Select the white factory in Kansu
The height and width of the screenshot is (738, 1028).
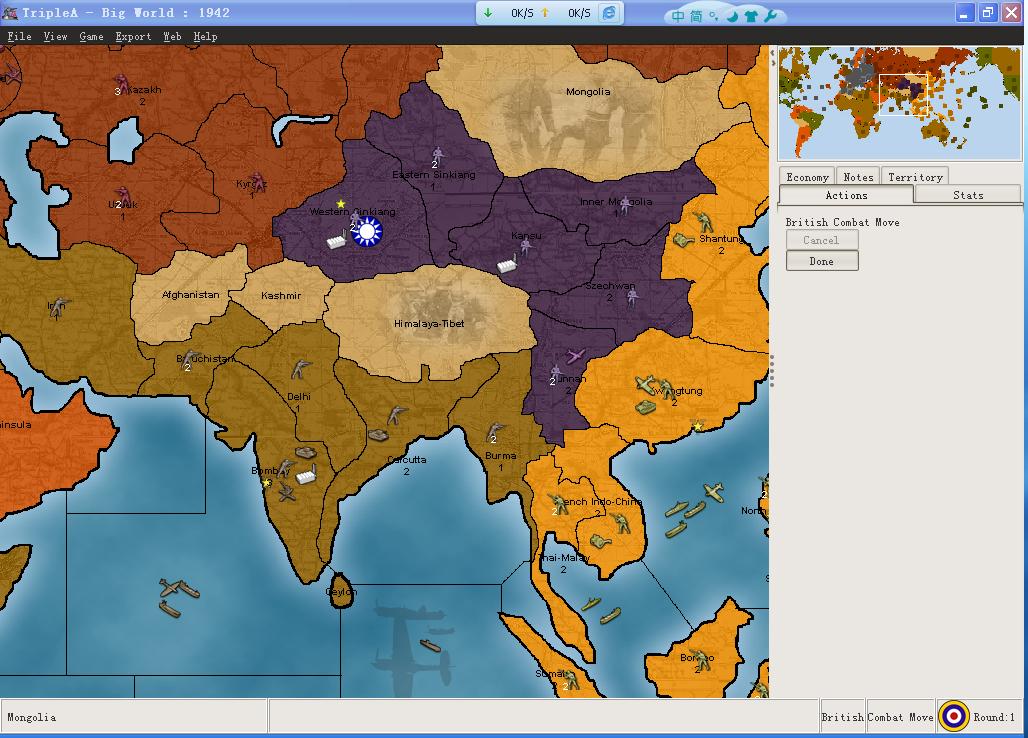coord(507,264)
